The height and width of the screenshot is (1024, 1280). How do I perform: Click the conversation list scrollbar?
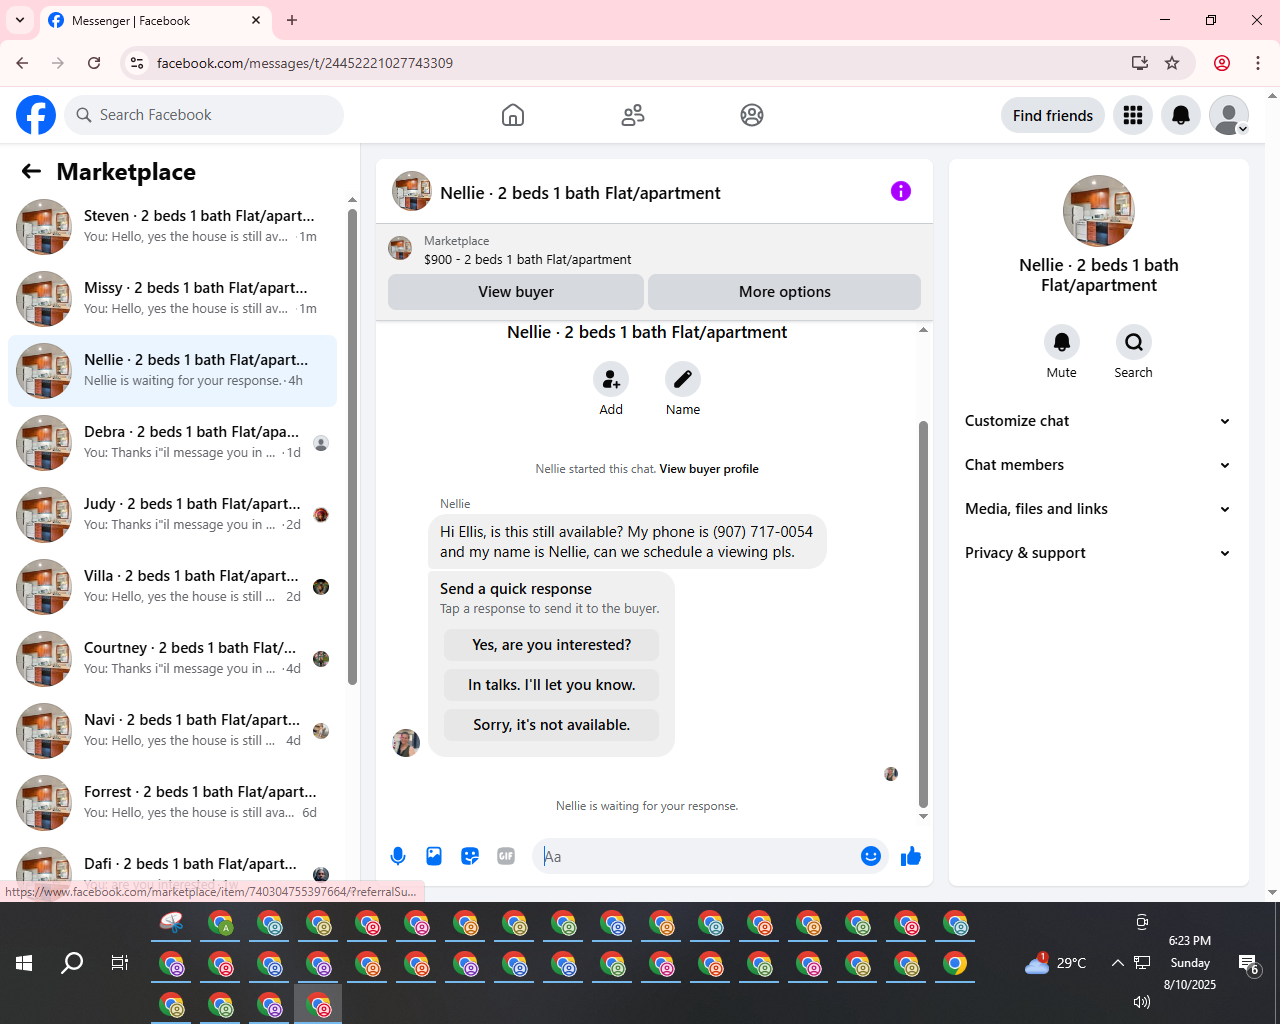tap(352, 447)
